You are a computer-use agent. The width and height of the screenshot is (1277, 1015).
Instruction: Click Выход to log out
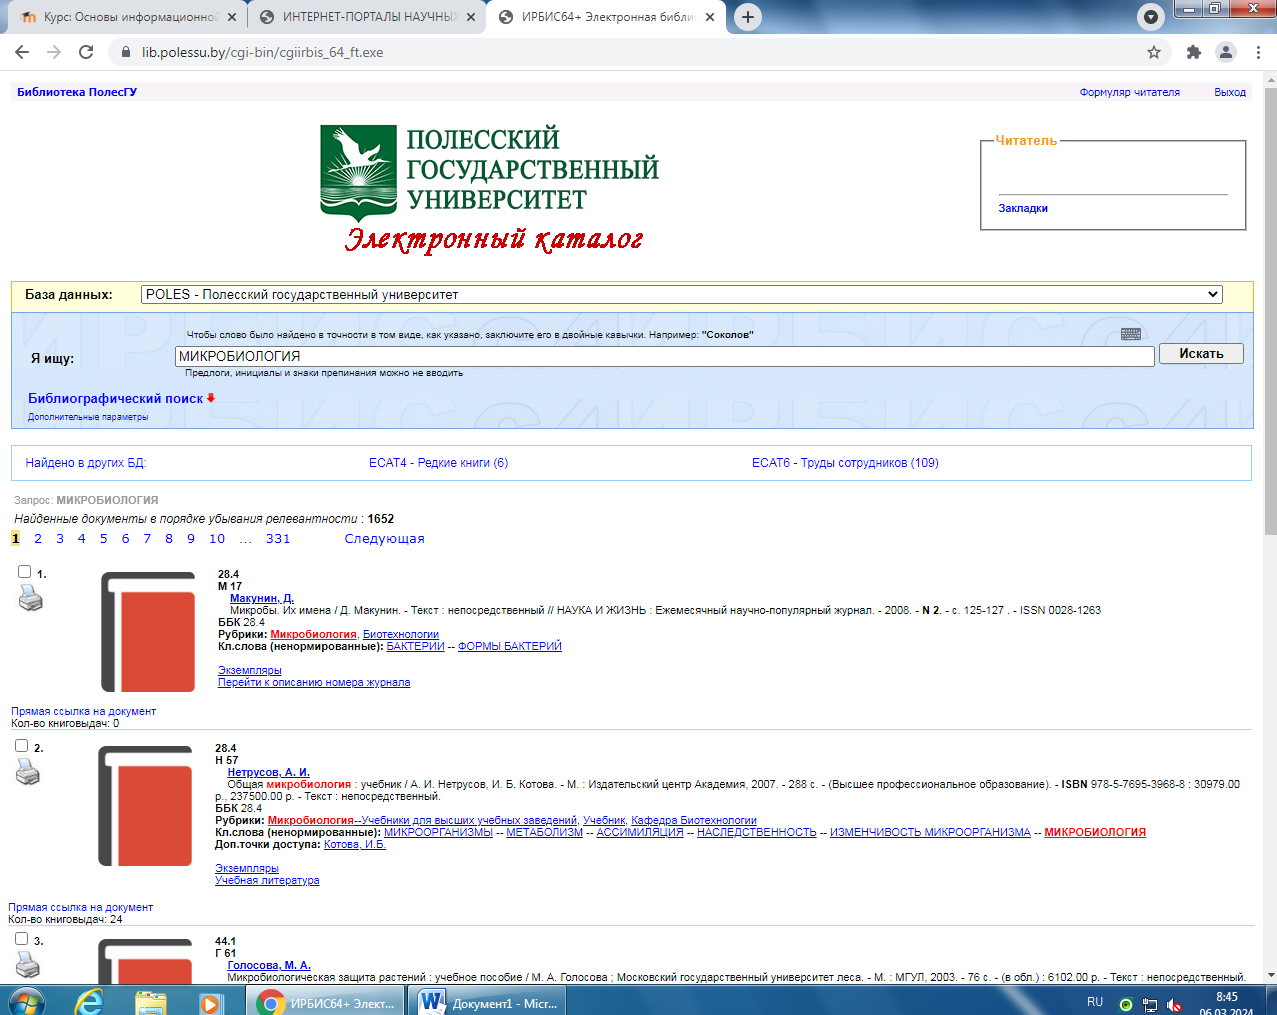tap(1230, 92)
